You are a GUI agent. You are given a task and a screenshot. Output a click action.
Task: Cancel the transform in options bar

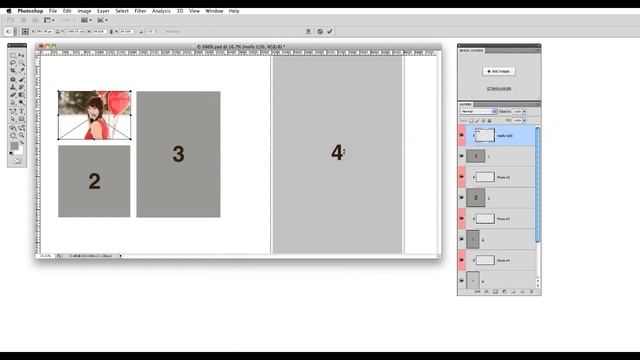(x=320, y=31)
